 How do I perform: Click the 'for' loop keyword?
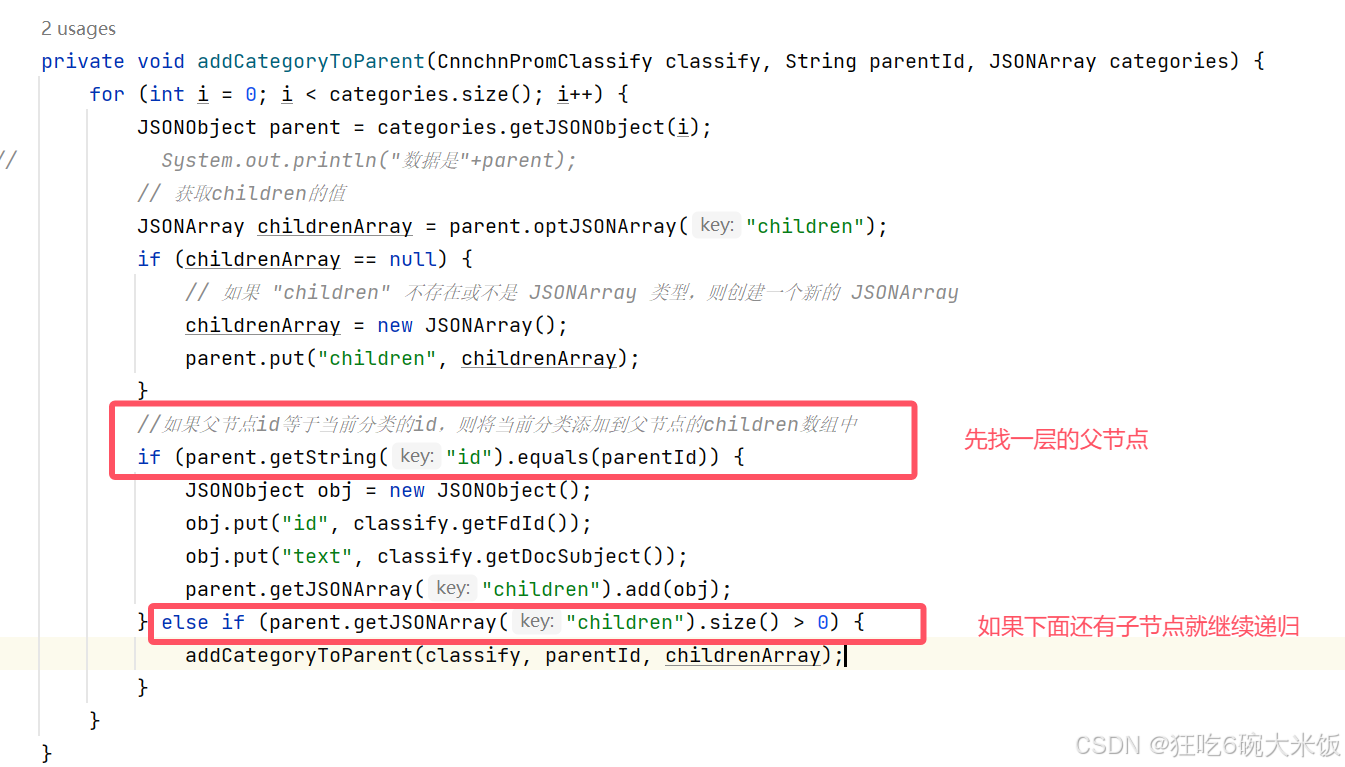(x=107, y=94)
